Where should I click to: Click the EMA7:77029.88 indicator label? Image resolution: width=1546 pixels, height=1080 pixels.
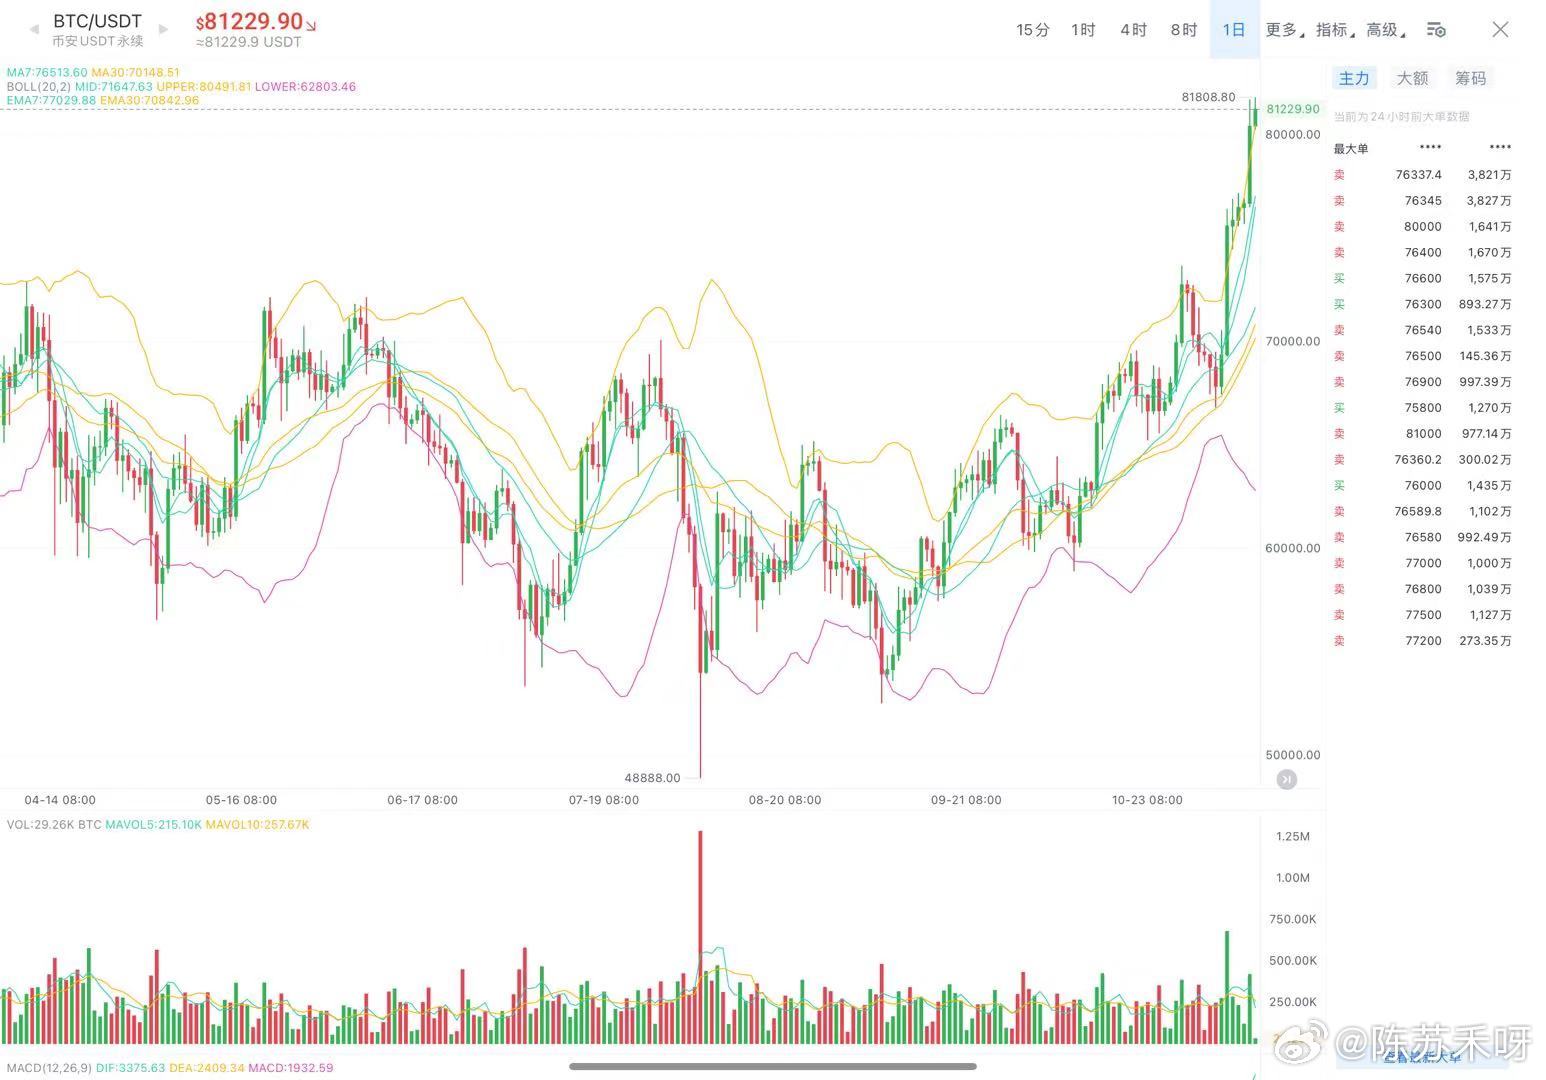pyautogui.click(x=51, y=100)
